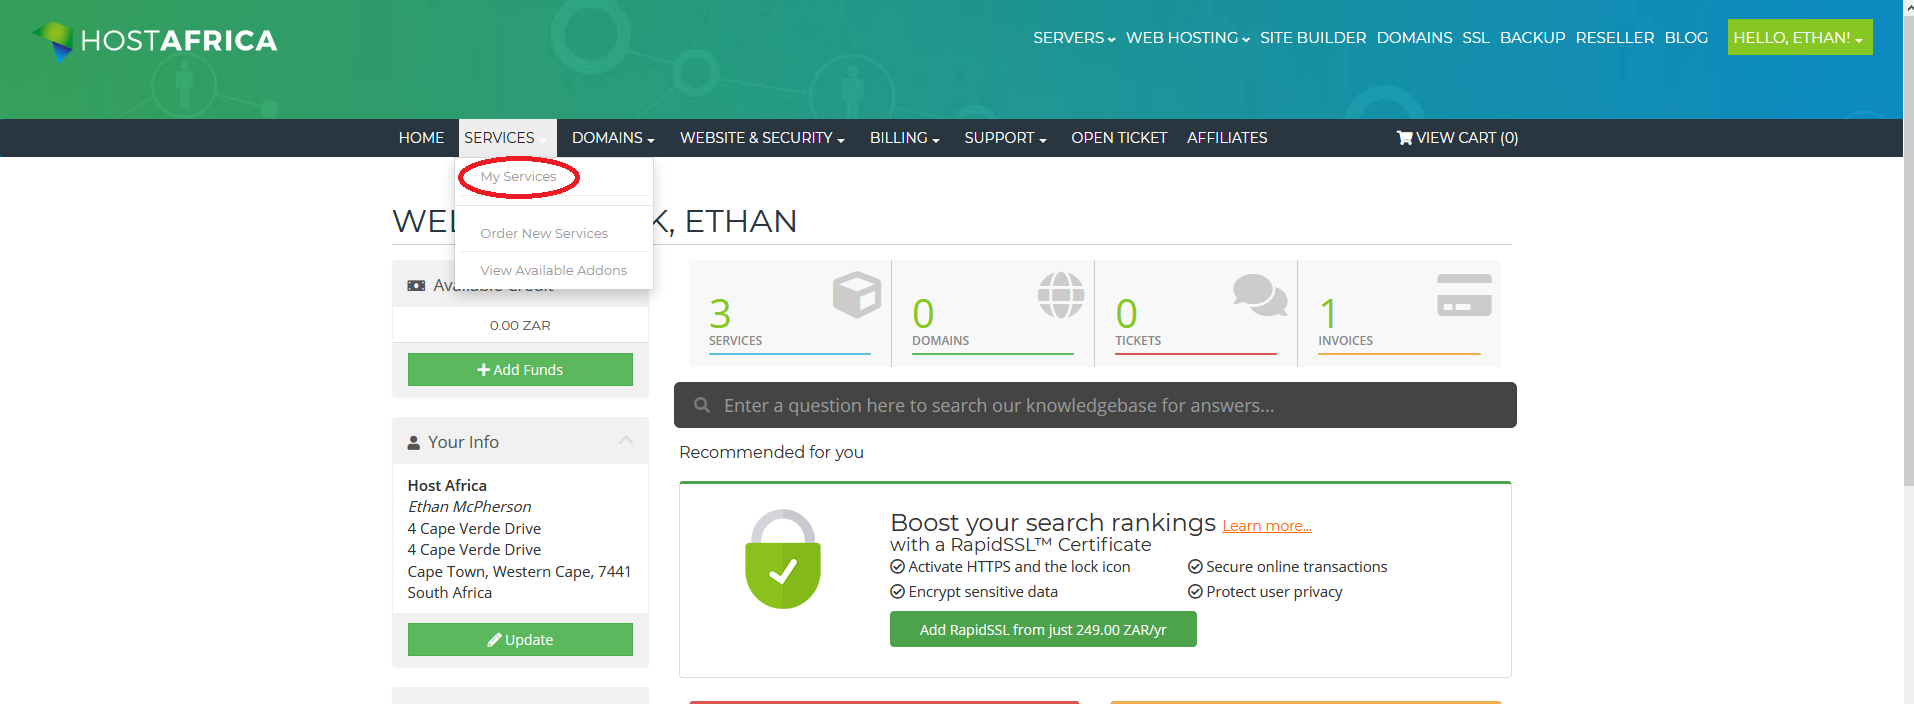Click the Ethan McPherson name text
Viewport: 1914px width, 704px height.
[x=469, y=507]
